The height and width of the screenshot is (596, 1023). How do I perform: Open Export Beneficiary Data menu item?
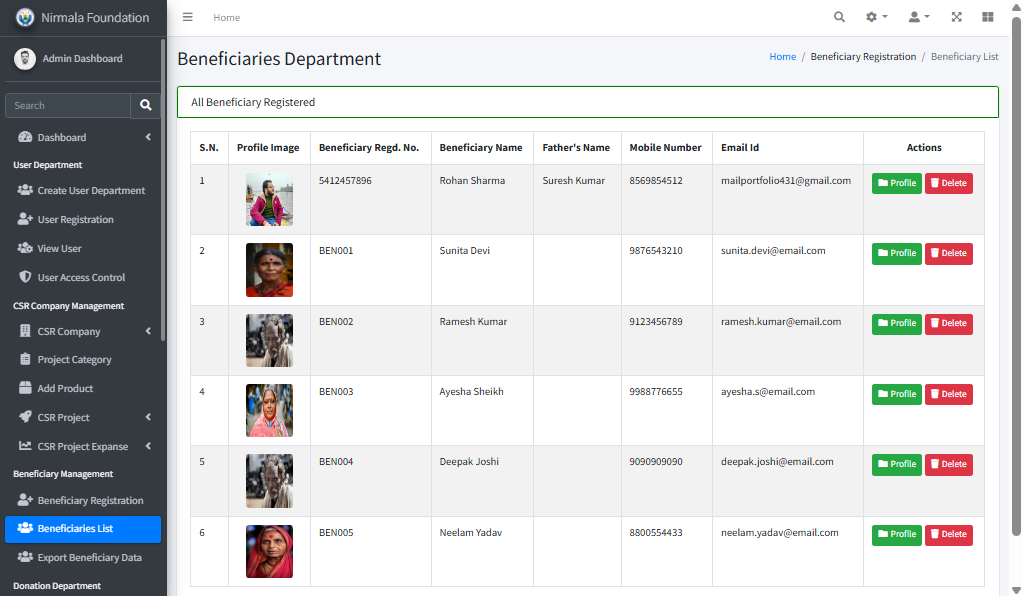89,557
